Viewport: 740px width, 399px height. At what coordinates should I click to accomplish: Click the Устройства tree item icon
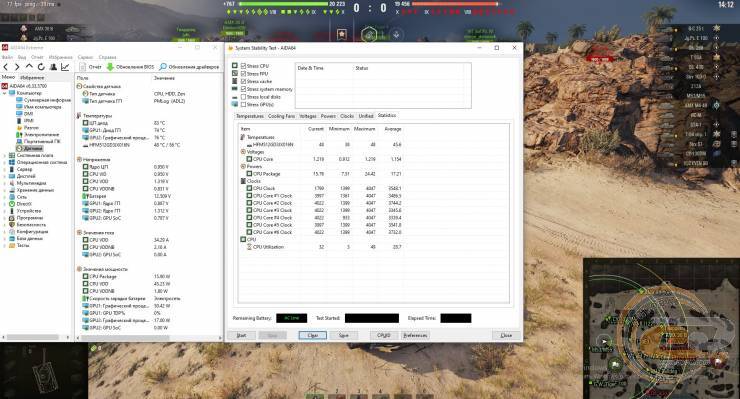(x=12, y=211)
